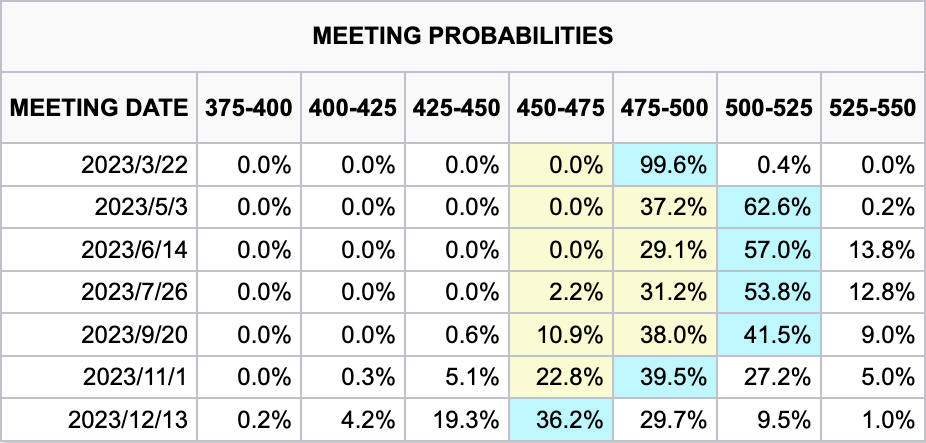Select the 375-400 column header
The width and height of the screenshot is (926, 443).
point(250,107)
